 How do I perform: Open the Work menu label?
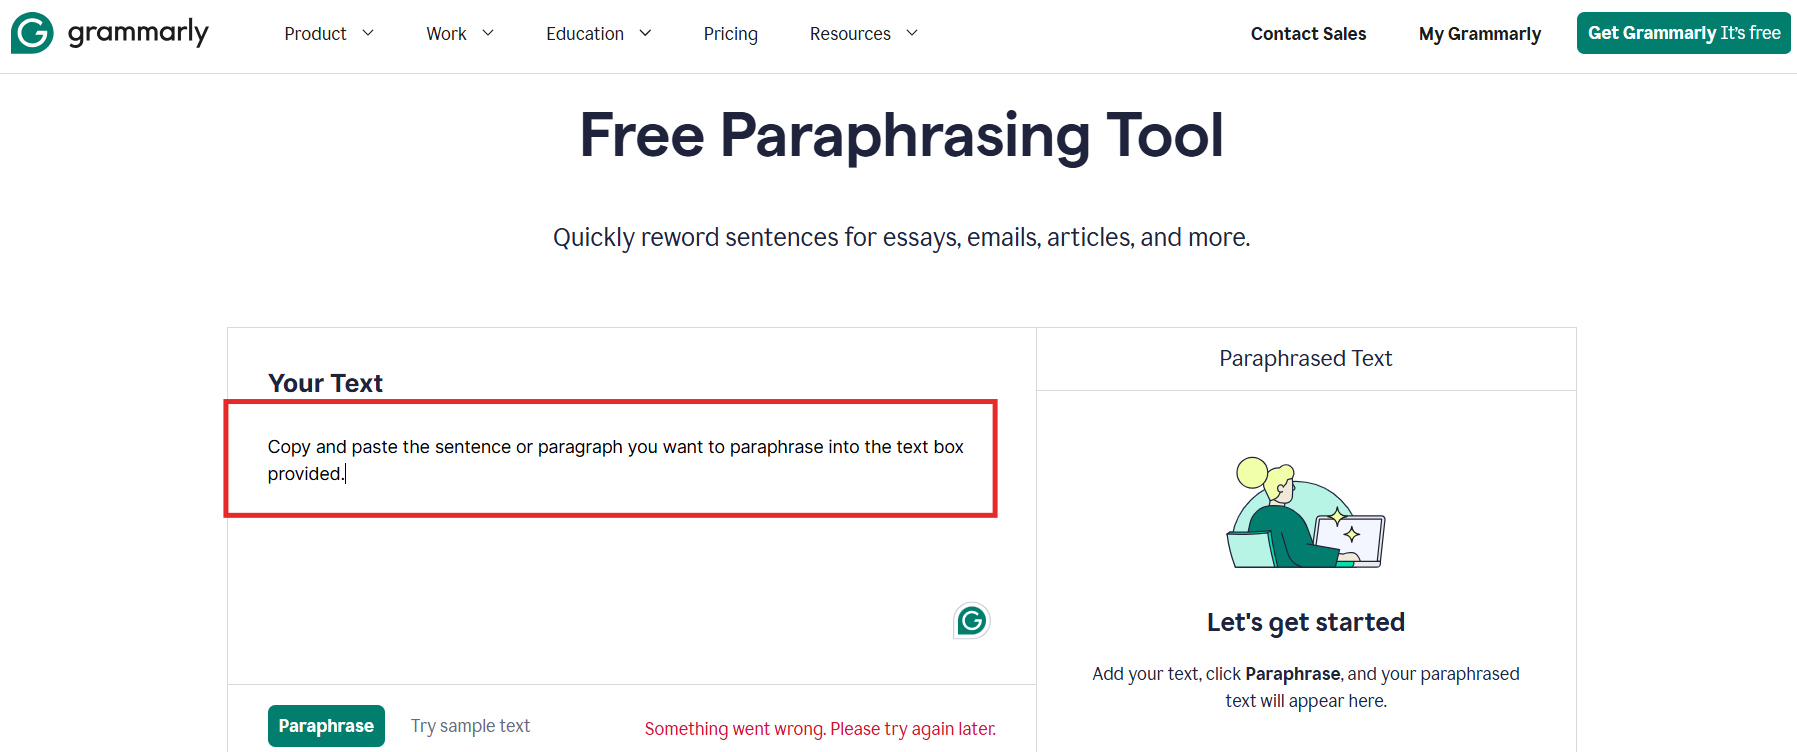(446, 34)
